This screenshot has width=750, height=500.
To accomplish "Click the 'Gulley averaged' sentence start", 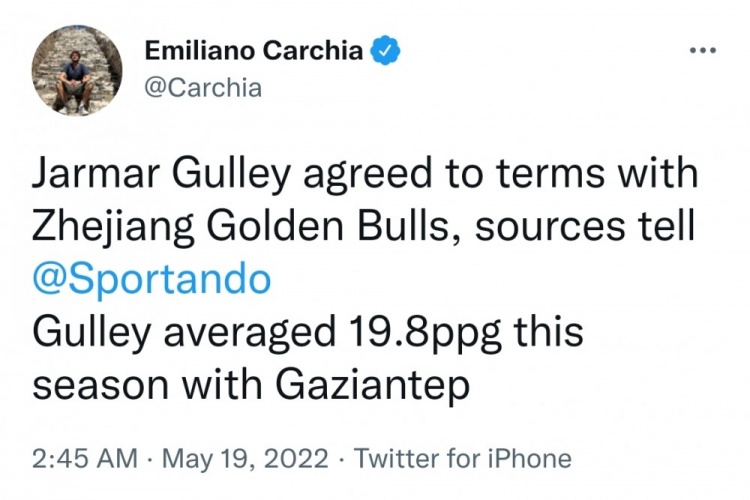I will (184, 333).
